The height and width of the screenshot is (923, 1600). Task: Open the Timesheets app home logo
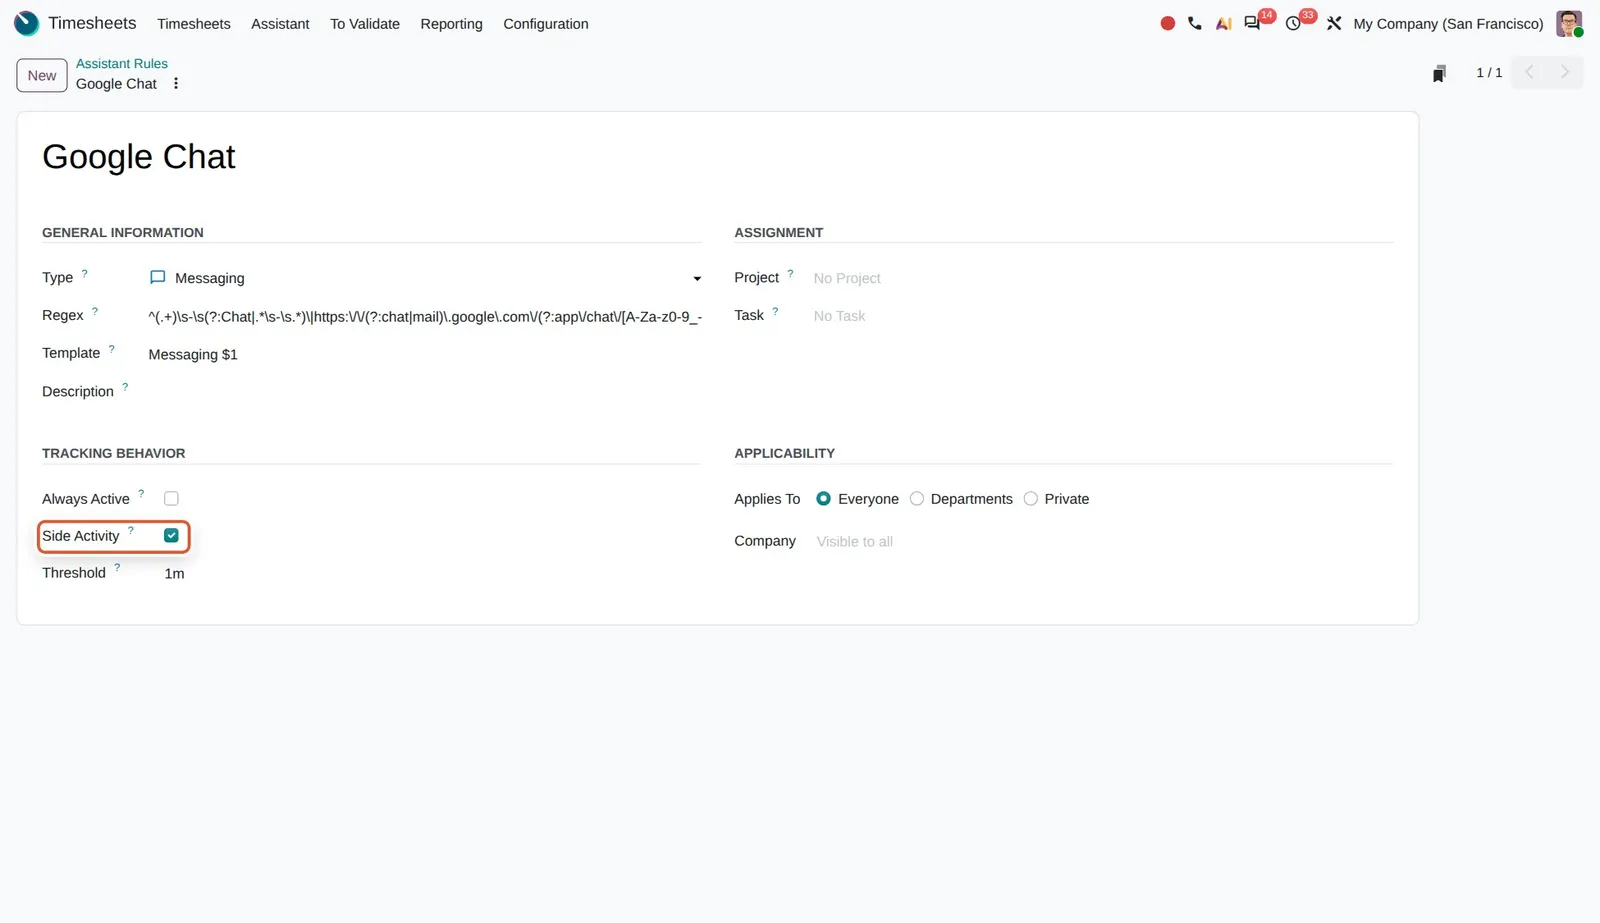[27, 23]
